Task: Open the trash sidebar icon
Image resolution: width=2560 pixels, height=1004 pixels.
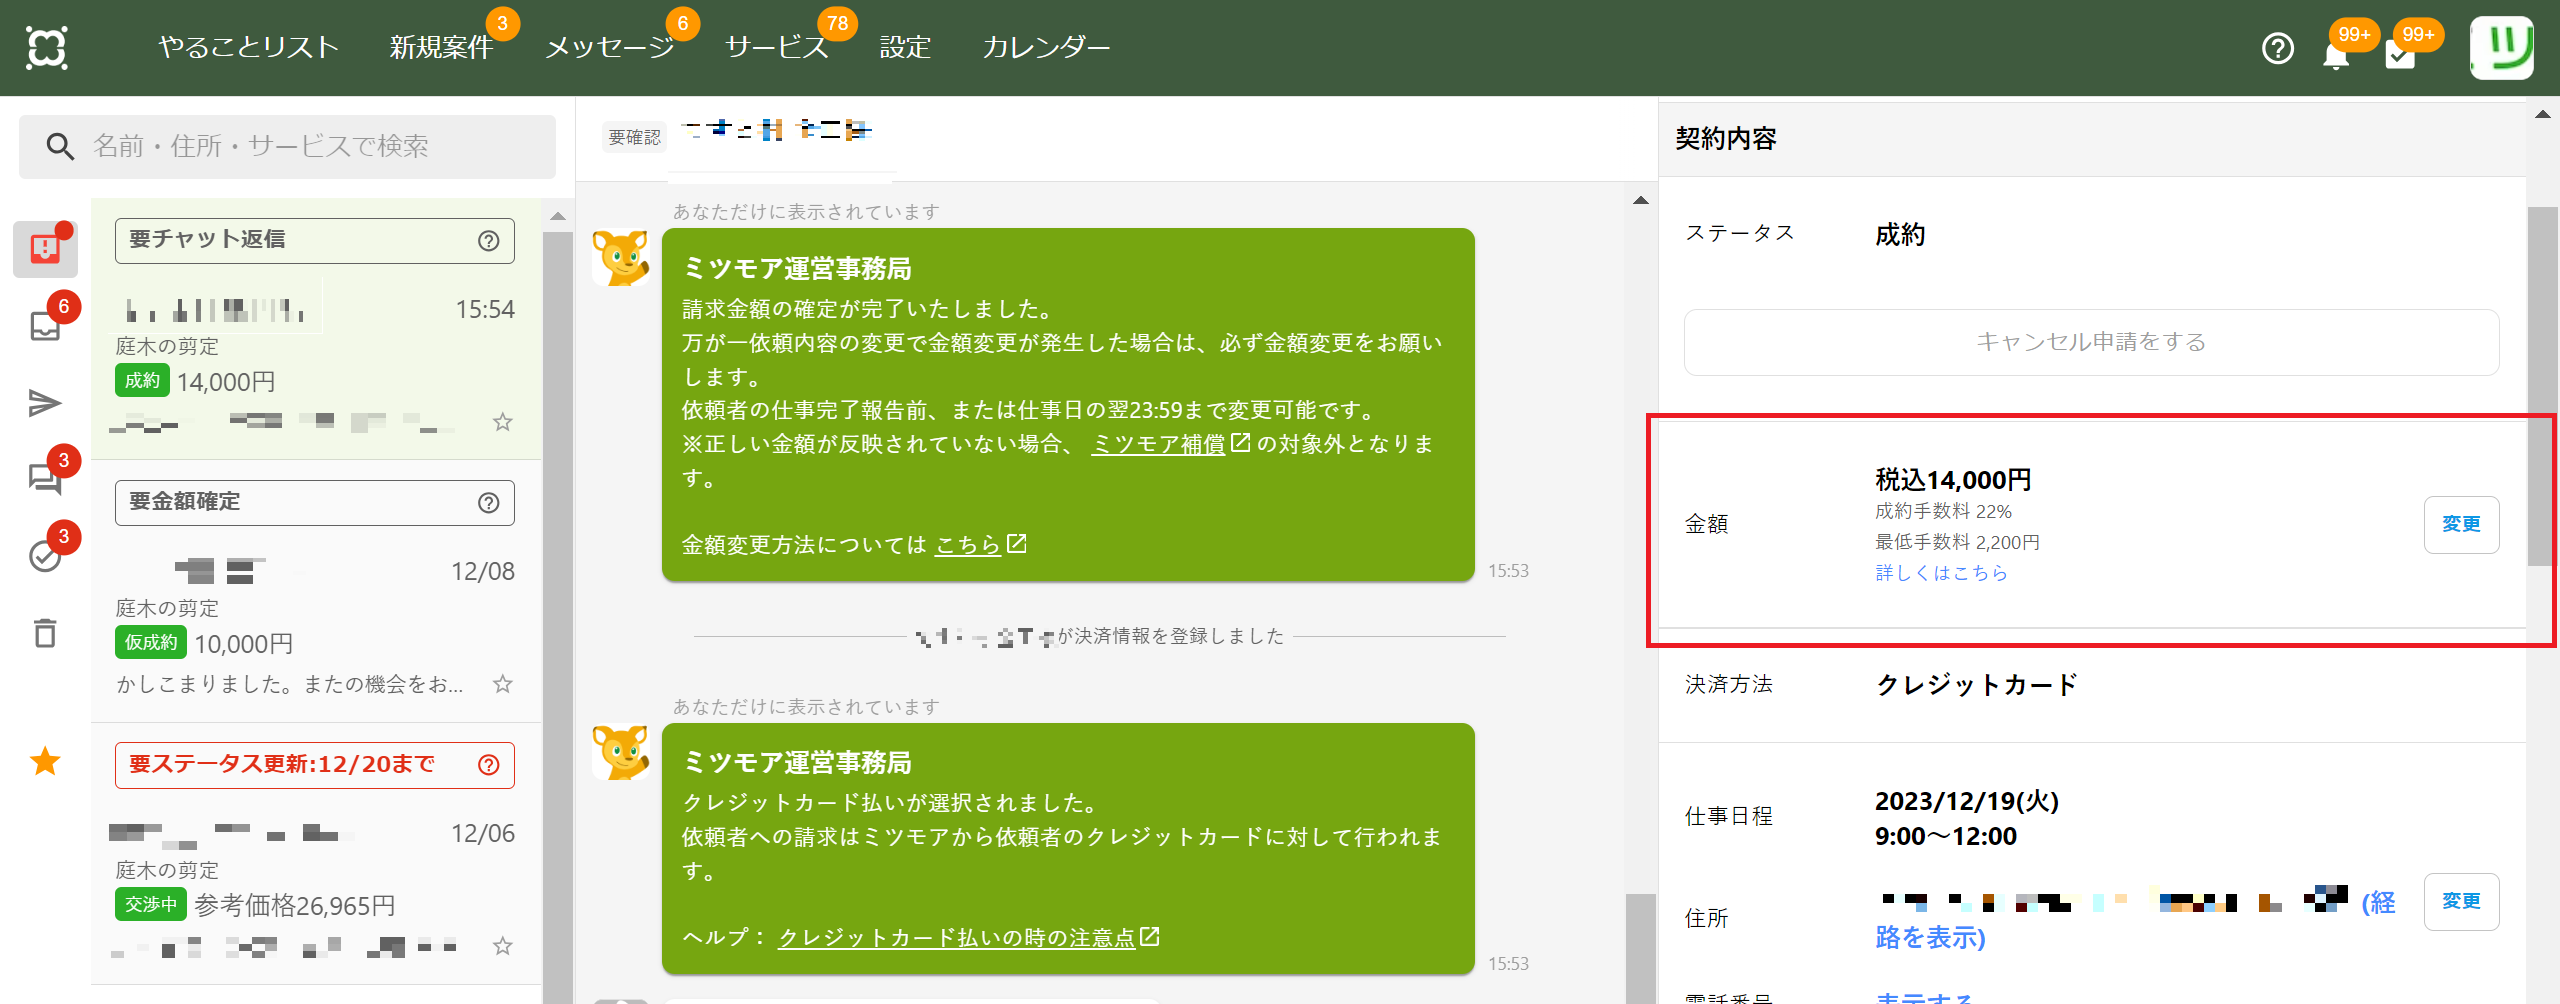Action: coord(45,633)
